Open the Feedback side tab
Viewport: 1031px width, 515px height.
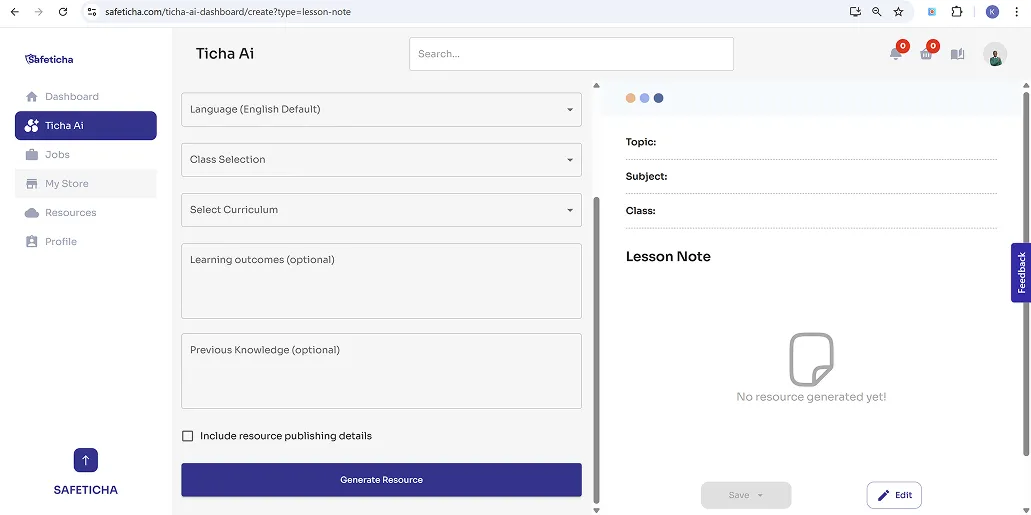(1020, 272)
